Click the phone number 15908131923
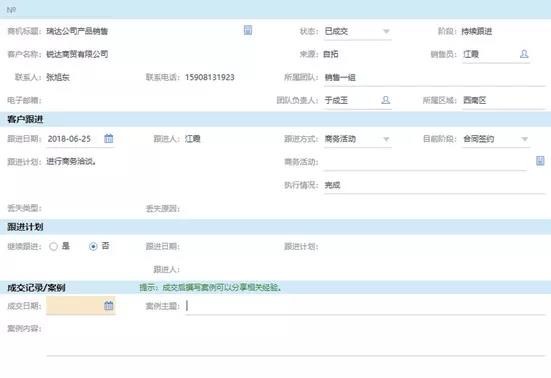Image resolution: width=551 pixels, height=378 pixels. [x=210, y=77]
